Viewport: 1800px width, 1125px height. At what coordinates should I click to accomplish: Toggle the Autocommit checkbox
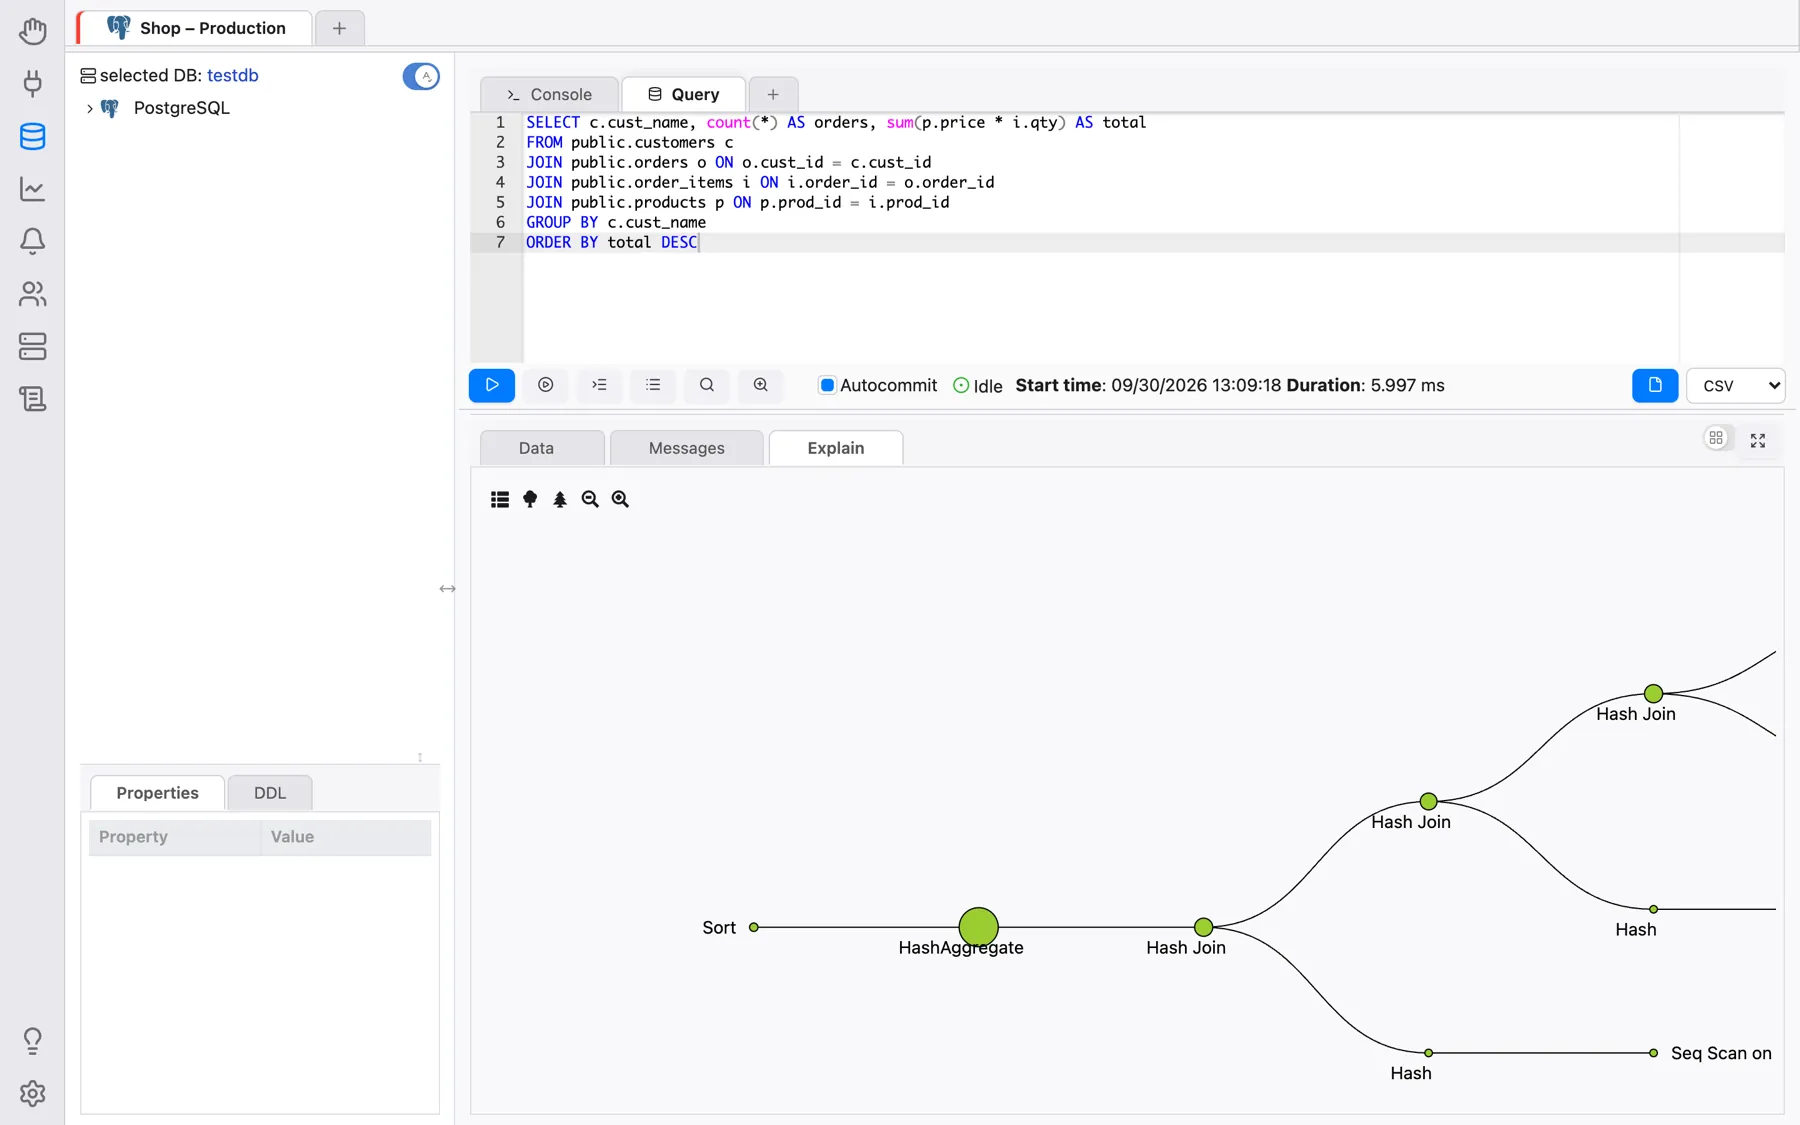(x=827, y=385)
